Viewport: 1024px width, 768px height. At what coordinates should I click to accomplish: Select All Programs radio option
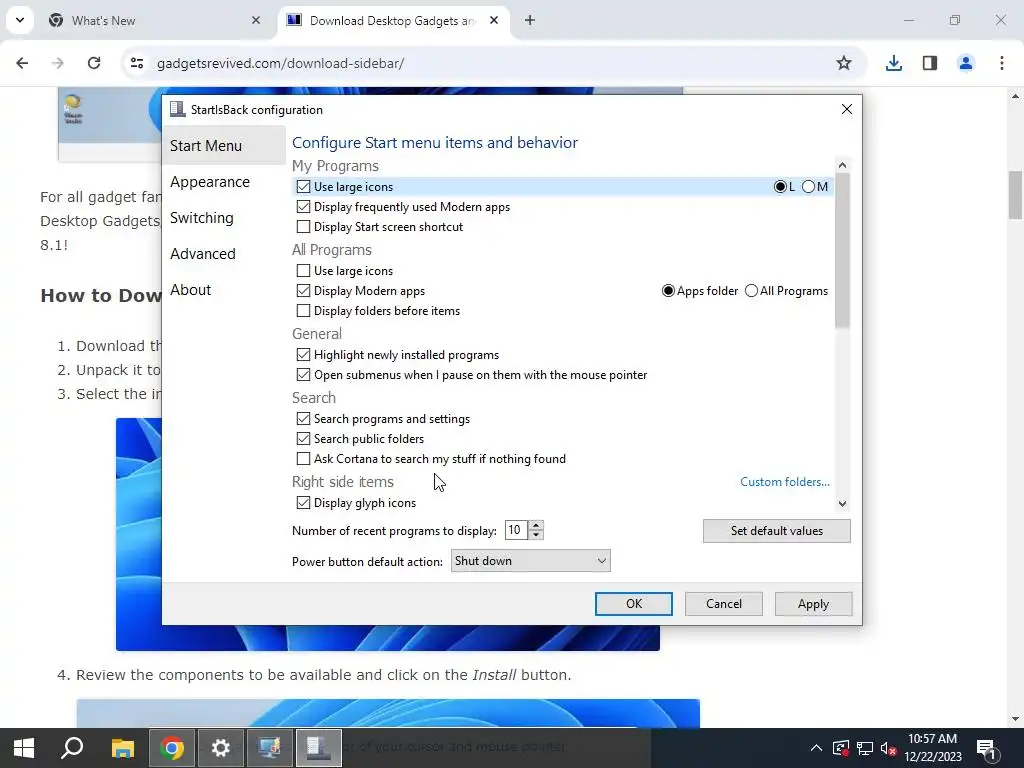click(751, 291)
